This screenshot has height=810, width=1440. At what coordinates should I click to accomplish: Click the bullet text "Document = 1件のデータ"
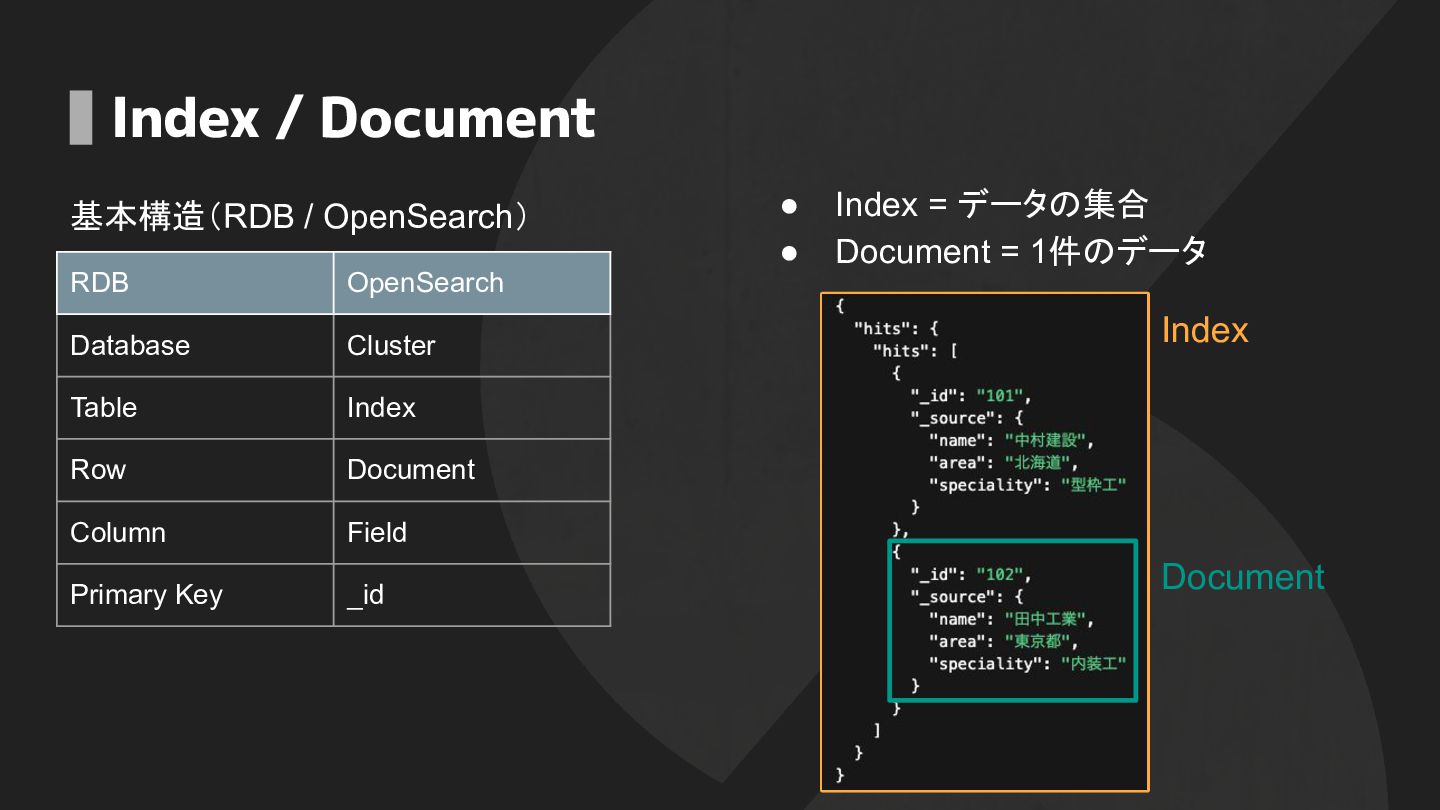click(1020, 252)
